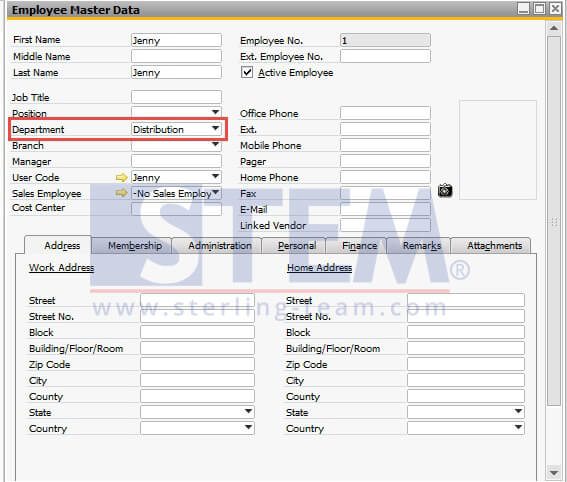Click the Work Address Street No. field
Viewport: 567px width, 482px height.
tap(197, 316)
